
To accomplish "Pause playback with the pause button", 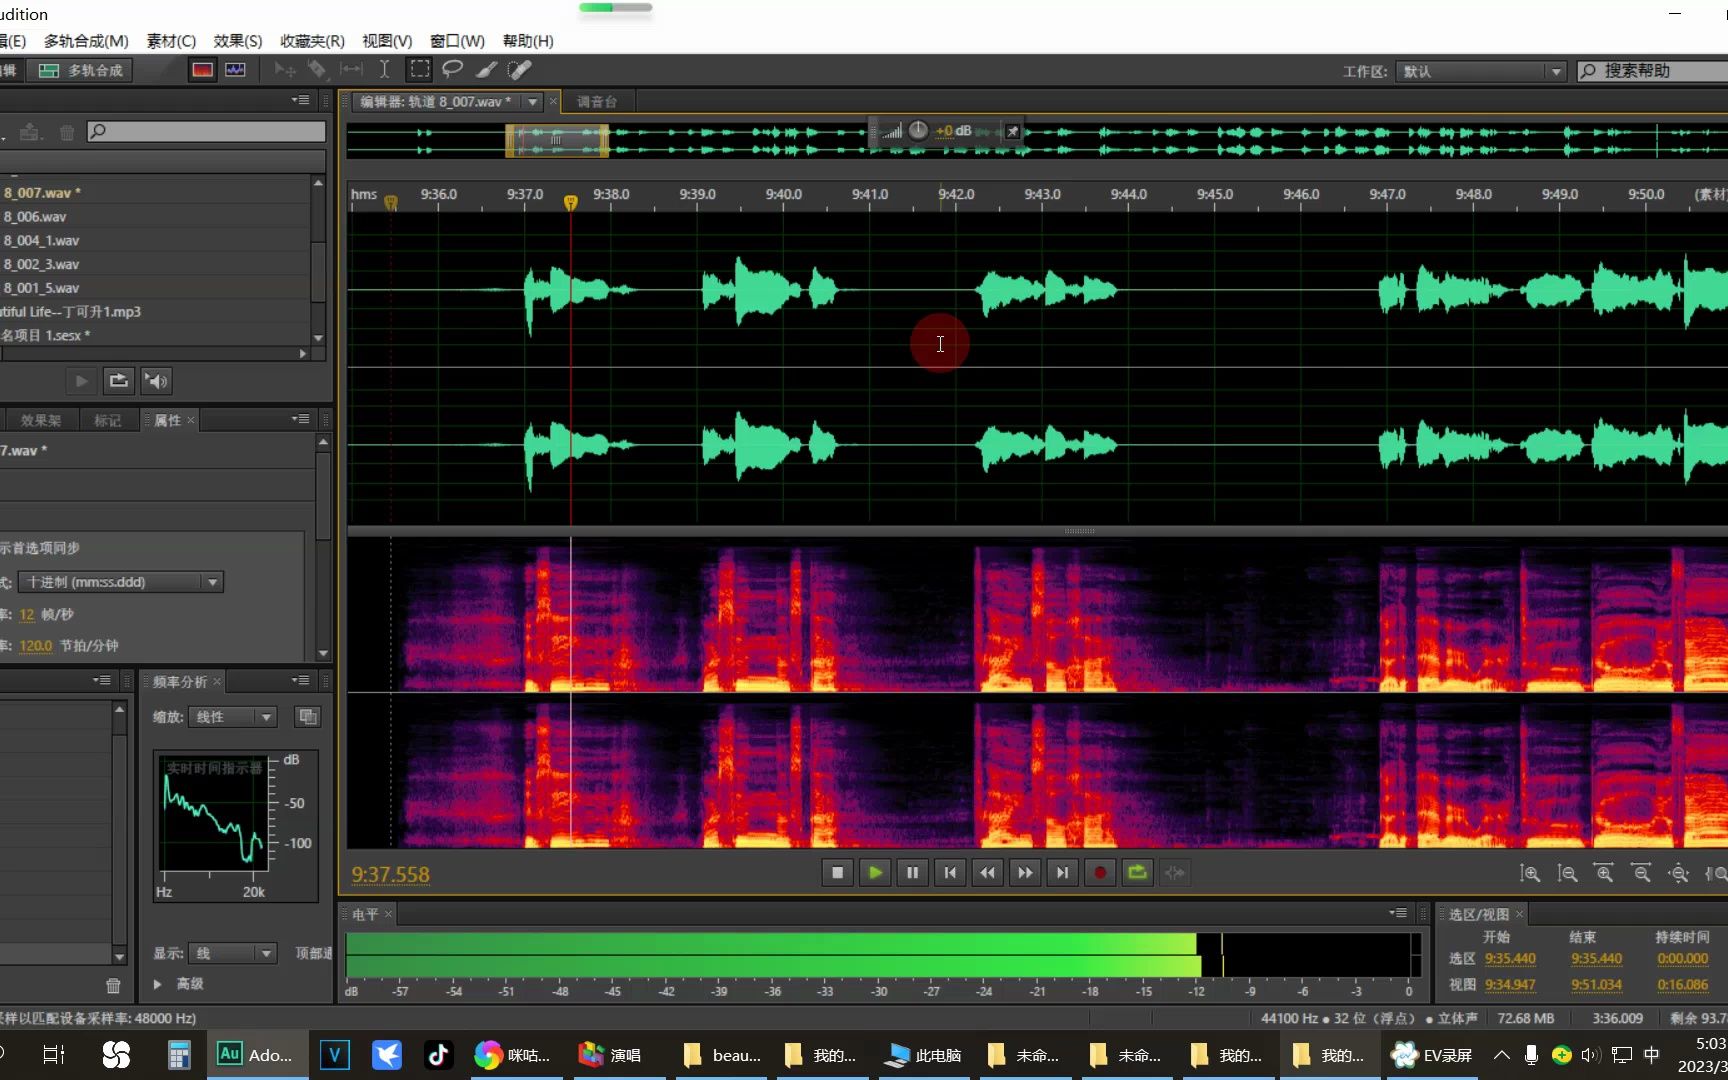I will coord(912,872).
